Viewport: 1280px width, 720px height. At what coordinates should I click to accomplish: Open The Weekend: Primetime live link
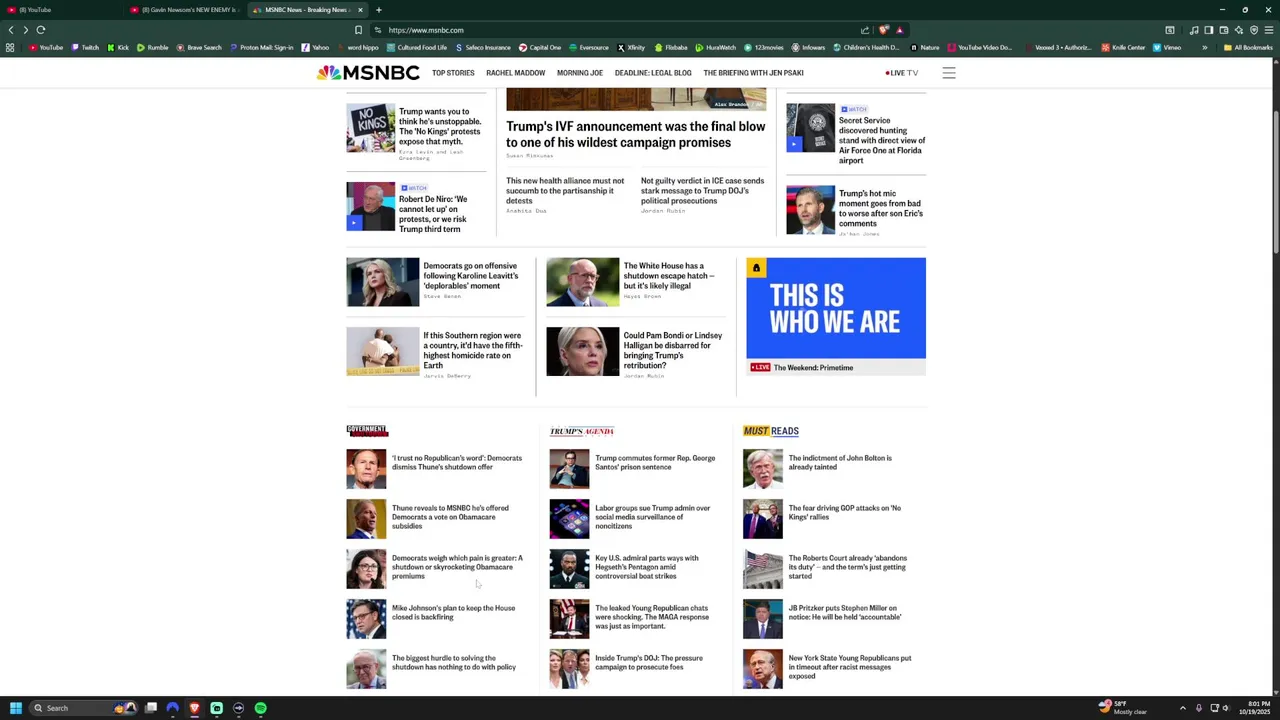(813, 368)
